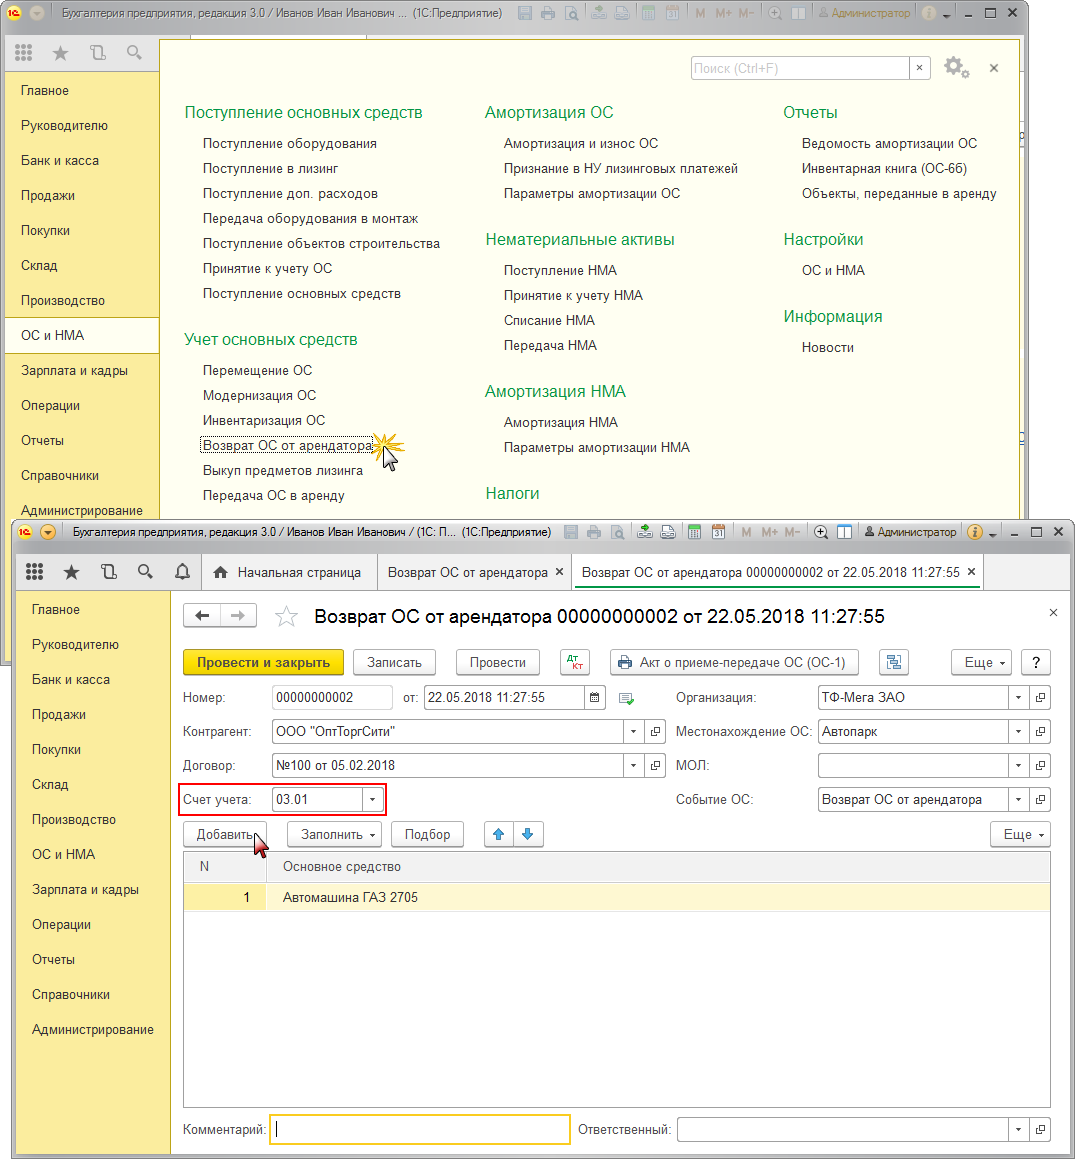Close the document 00000000002 tab
This screenshot has height=1162, width=1078.
pyautogui.click(x=971, y=571)
